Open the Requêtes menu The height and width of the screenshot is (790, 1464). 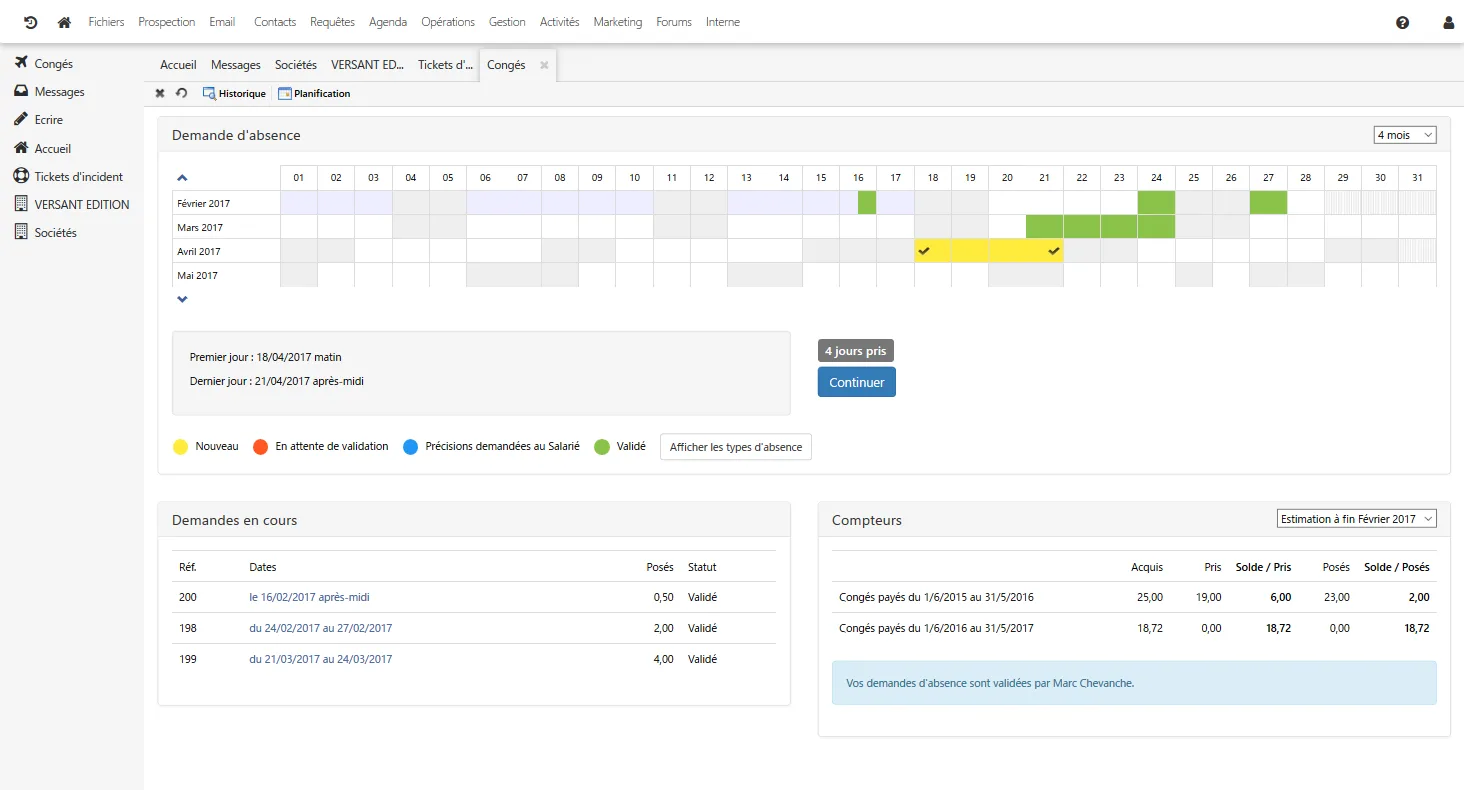pyautogui.click(x=332, y=22)
